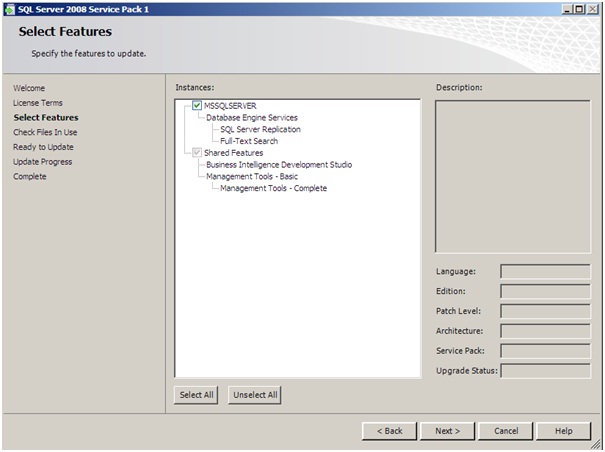Click the Select Features step
The height and width of the screenshot is (452, 605).
pyautogui.click(x=46, y=117)
